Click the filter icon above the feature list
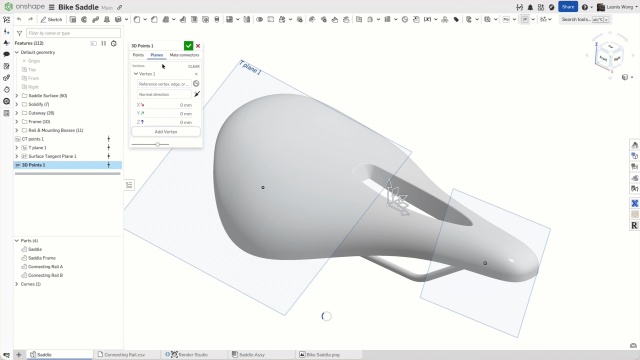The image size is (640, 360). (19, 33)
